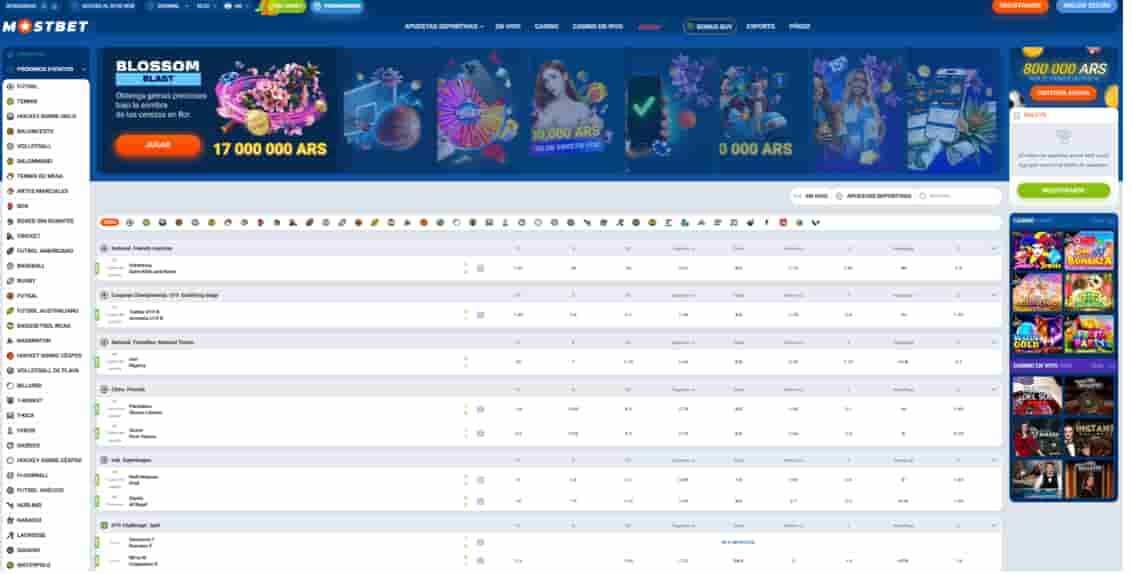
Task: Switch filter to Apuestas deportivas
Action: pos(874,196)
